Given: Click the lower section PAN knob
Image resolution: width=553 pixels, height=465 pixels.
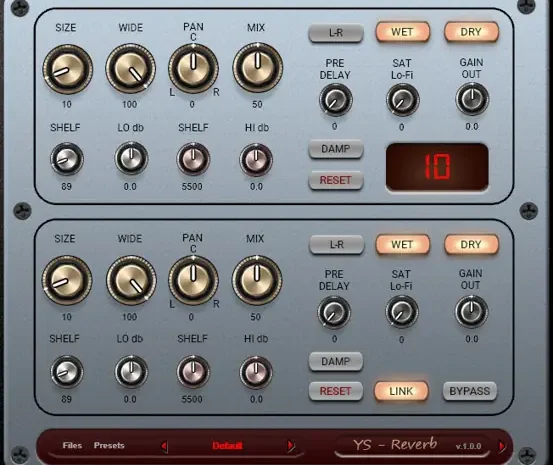Looking at the screenshot, I should coord(193,280).
